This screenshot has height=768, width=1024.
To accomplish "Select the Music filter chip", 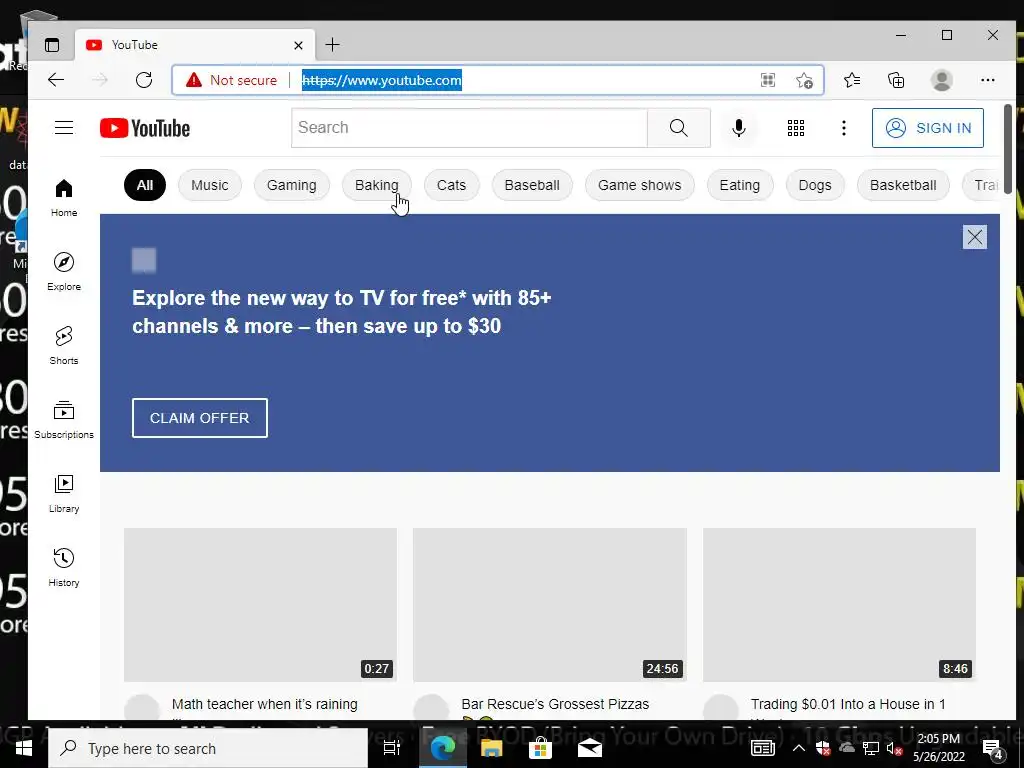I will point(210,185).
